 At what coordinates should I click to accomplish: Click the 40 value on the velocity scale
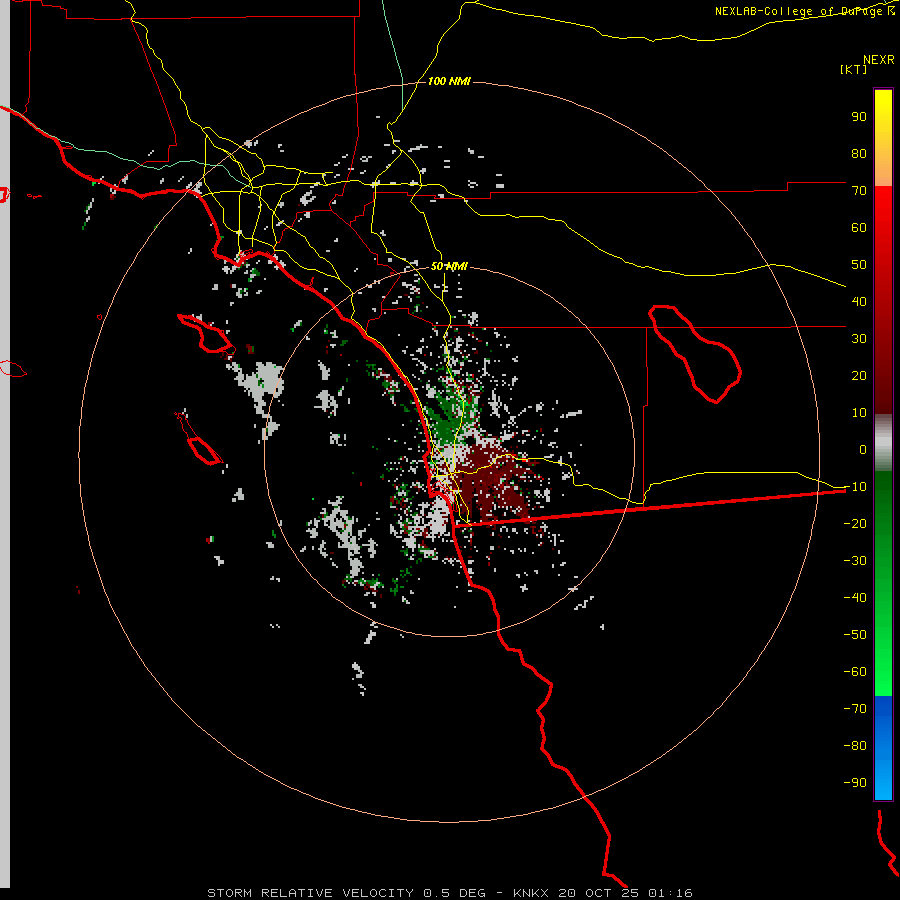click(859, 301)
